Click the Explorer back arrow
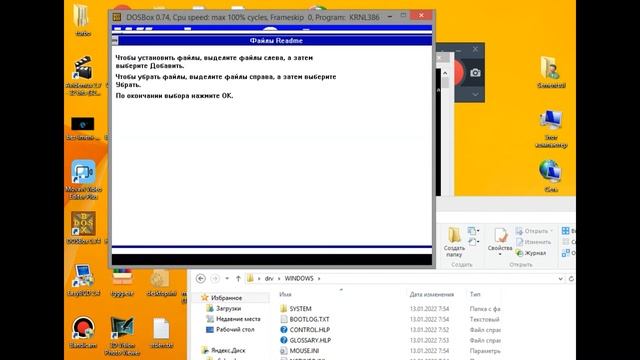Screen dimensions: 640x360 201,278
